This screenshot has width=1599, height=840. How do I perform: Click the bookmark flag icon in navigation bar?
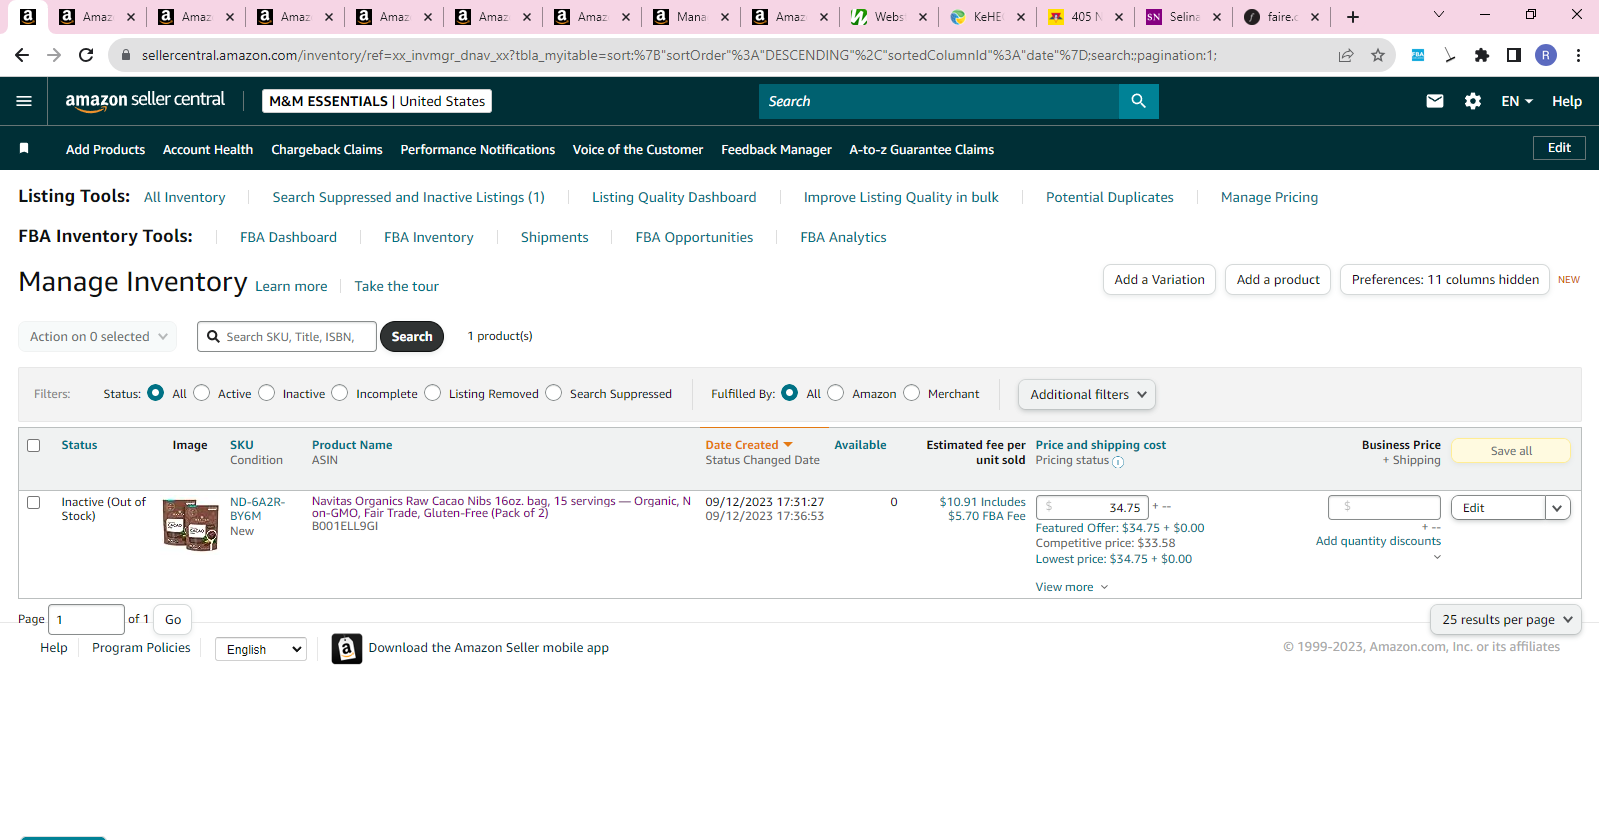pyautogui.click(x=24, y=149)
